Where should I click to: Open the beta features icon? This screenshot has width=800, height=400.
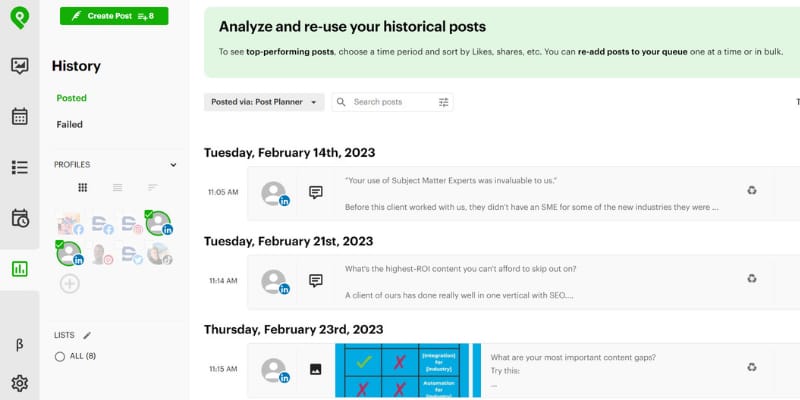pos(19,345)
